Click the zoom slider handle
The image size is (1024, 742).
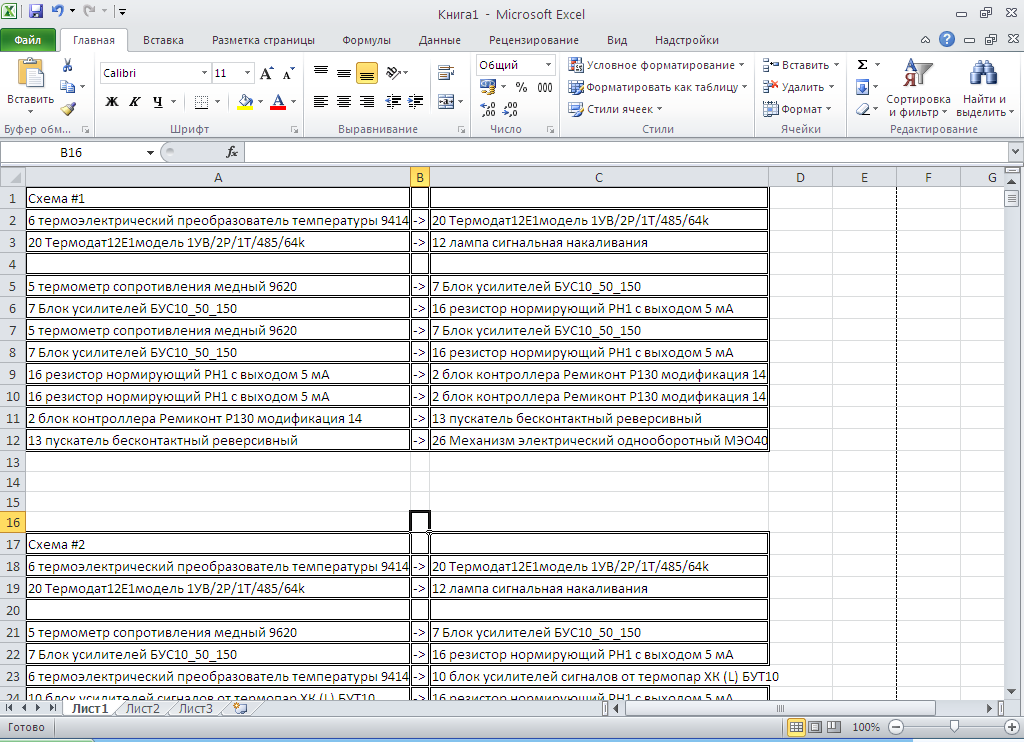tap(954, 726)
